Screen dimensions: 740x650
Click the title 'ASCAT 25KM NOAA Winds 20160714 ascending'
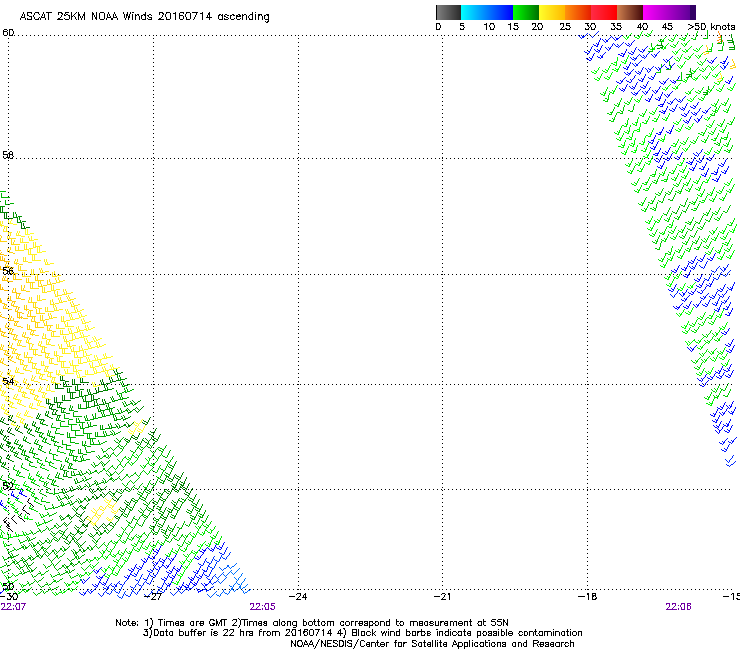[x=144, y=17]
